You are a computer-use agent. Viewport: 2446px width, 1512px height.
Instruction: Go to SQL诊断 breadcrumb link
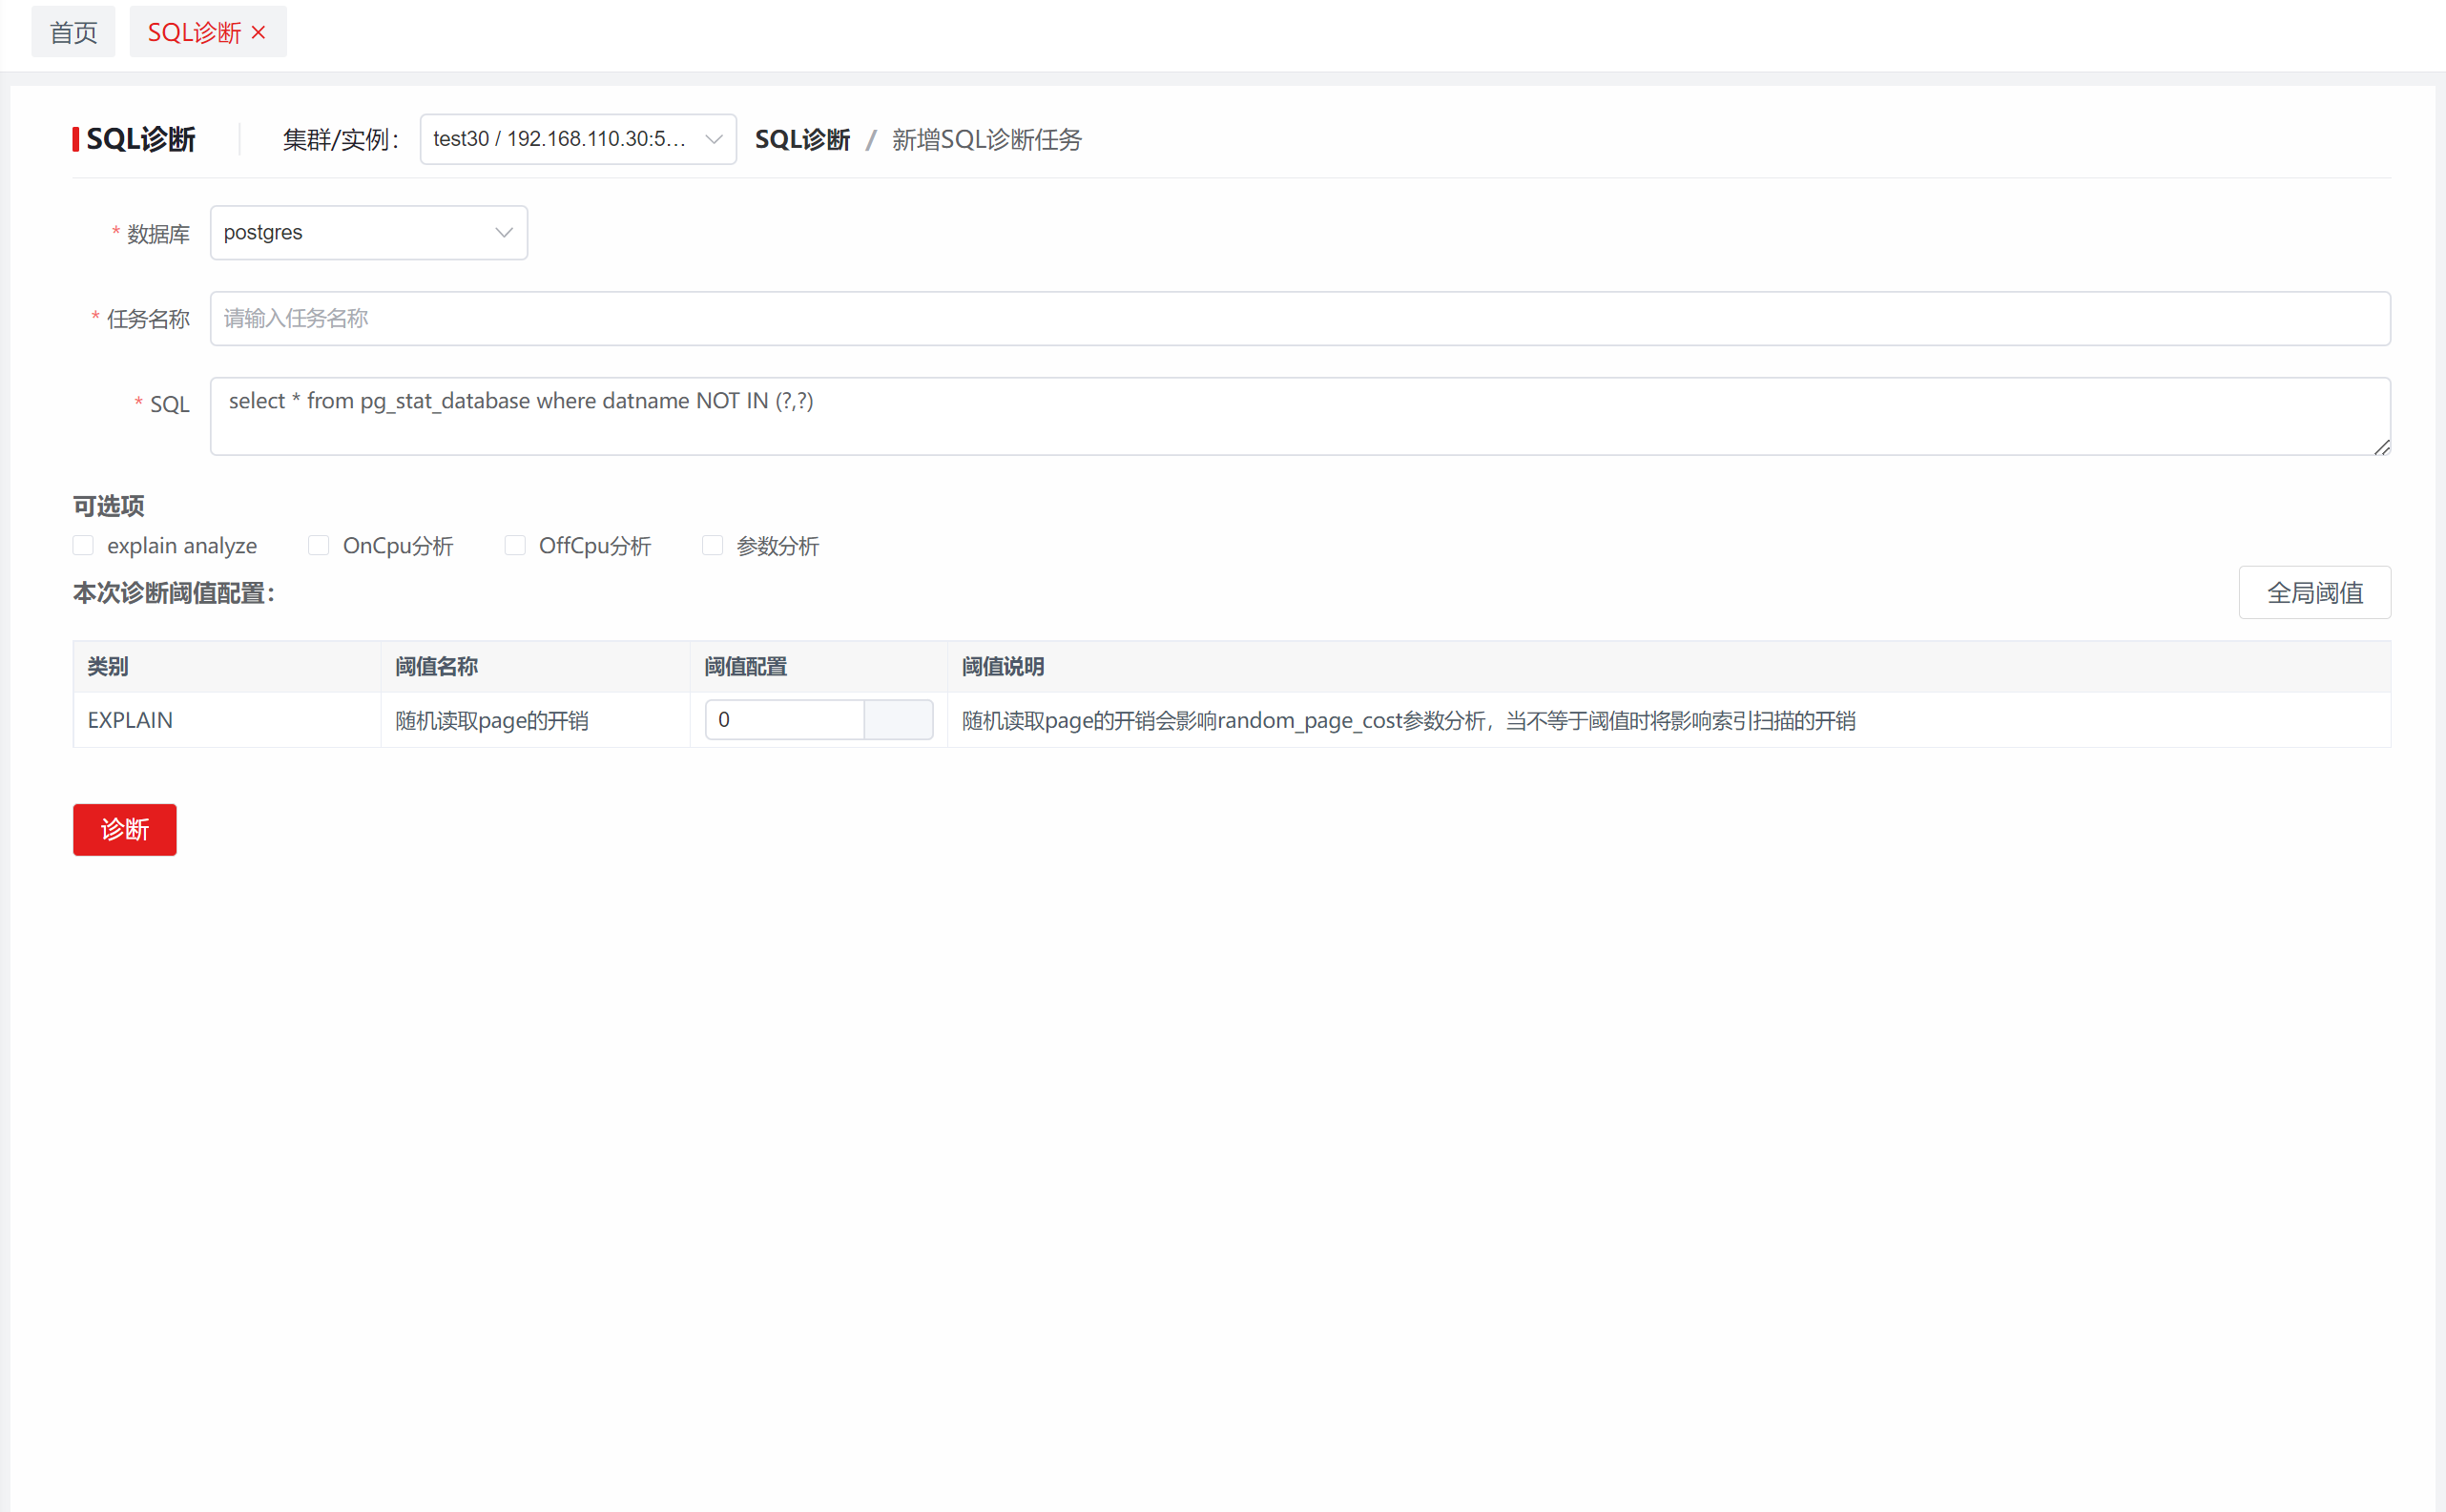(x=802, y=140)
